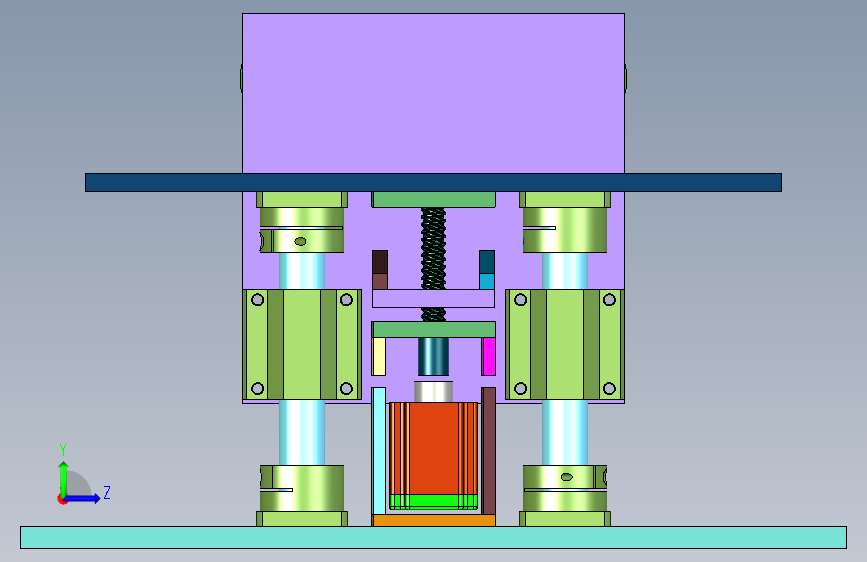Pick the cream colored spacer post

pos(379,357)
